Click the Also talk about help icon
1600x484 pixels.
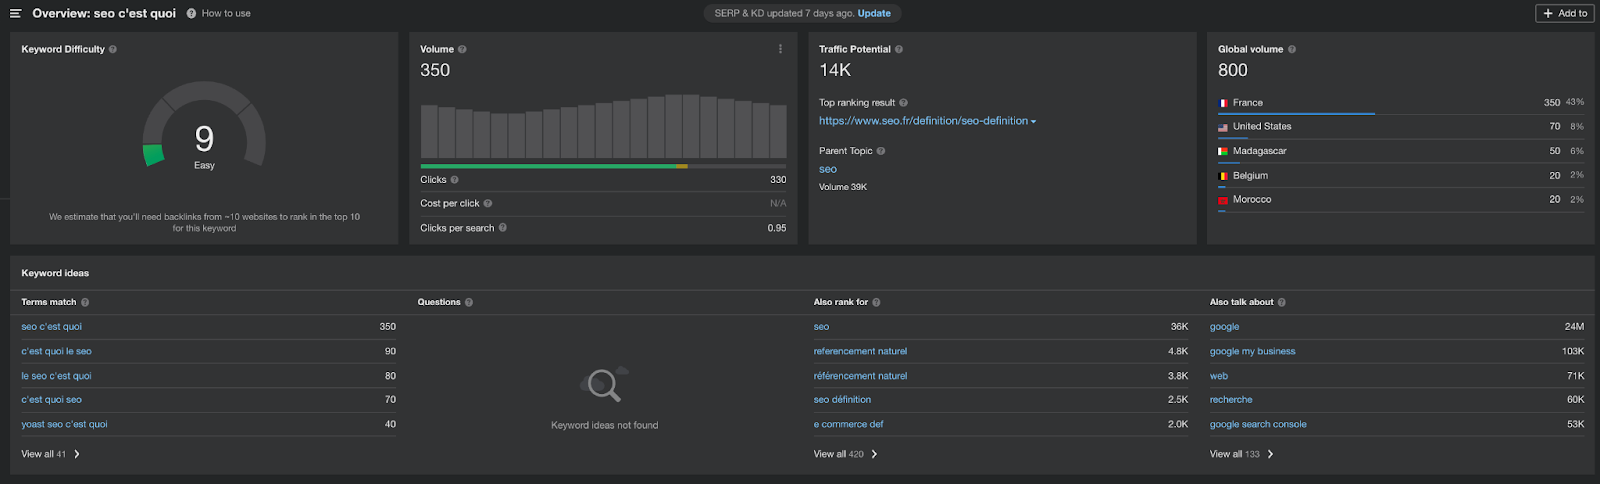pyautogui.click(x=1282, y=302)
